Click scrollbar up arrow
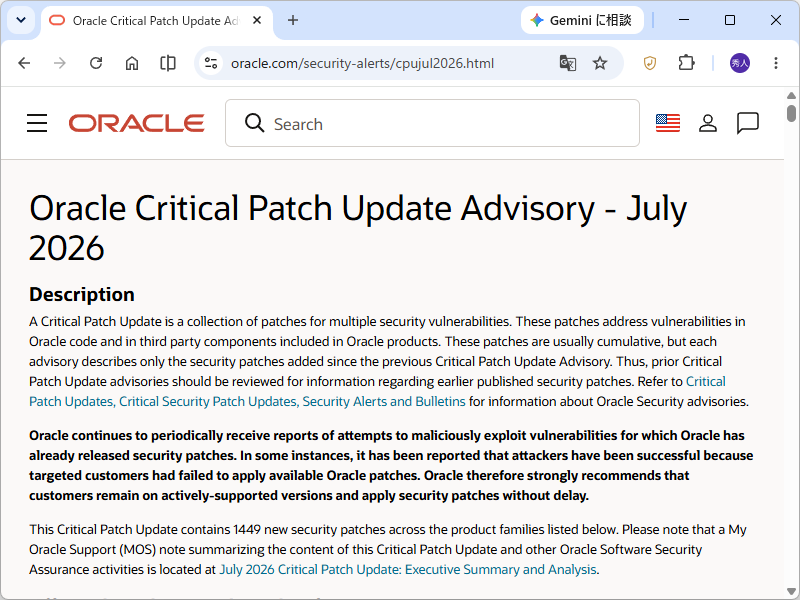This screenshot has width=800, height=600. [791, 95]
